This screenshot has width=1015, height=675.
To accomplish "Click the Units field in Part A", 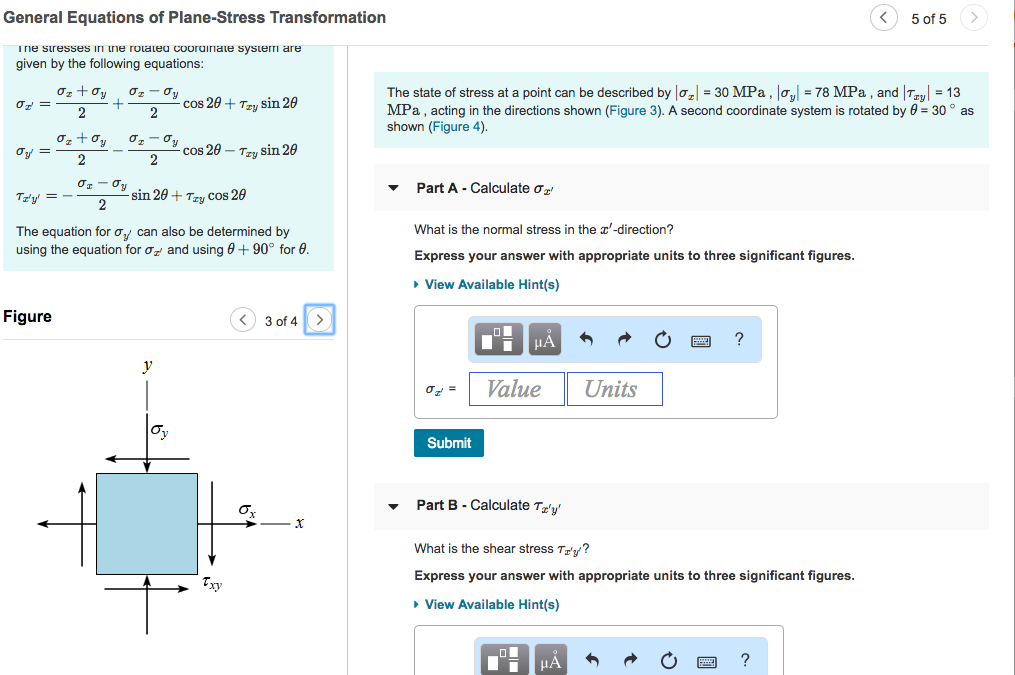I will point(614,388).
